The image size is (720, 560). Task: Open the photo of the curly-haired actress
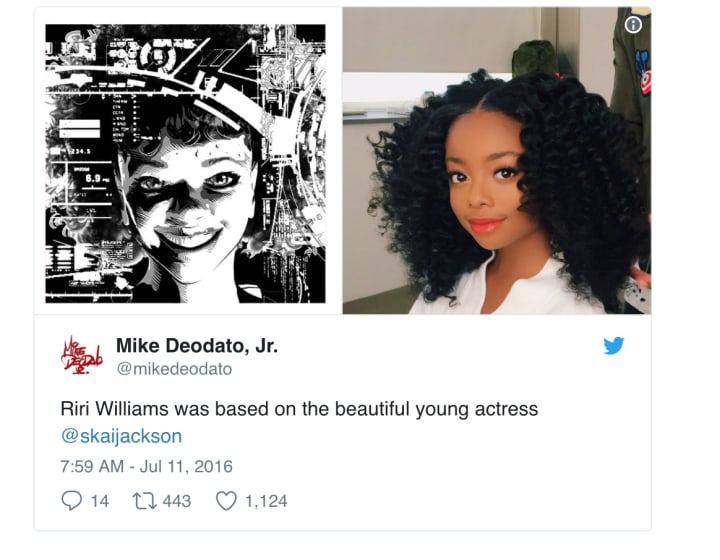tap(496, 161)
